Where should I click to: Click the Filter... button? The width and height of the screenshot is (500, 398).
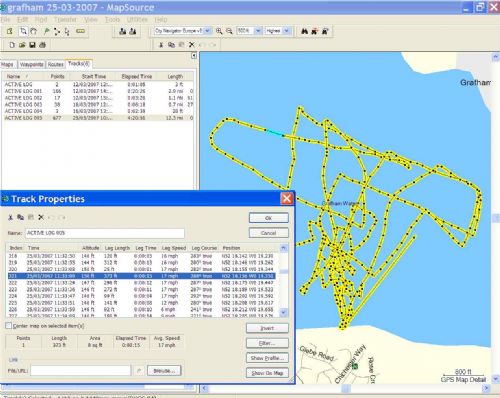point(267,343)
